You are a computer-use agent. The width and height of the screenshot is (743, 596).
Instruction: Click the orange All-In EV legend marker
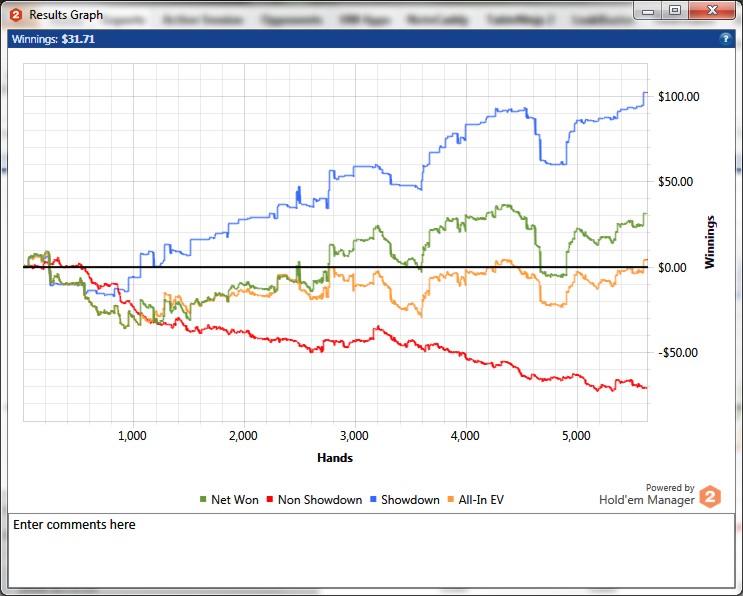click(x=450, y=500)
